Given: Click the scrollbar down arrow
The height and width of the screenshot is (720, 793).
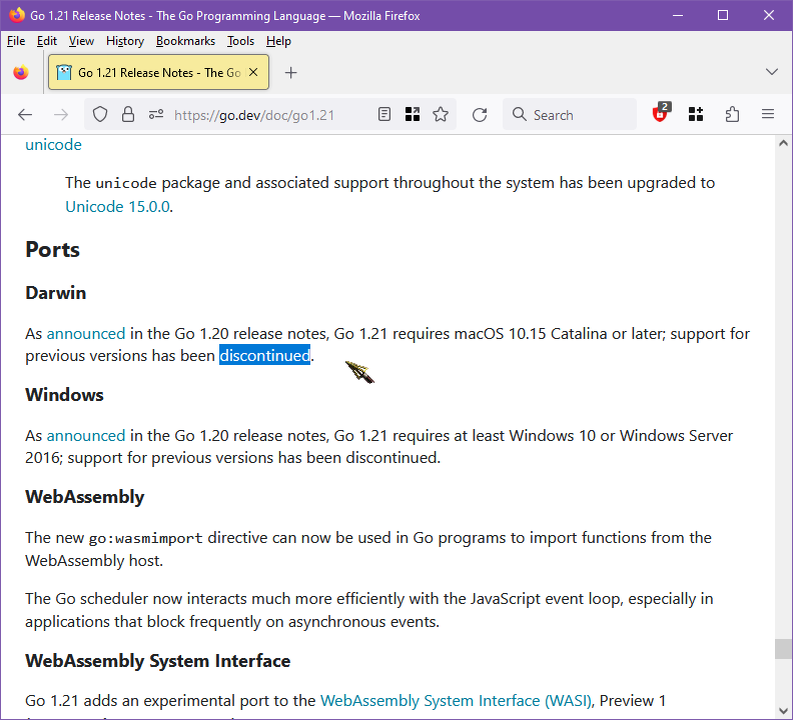Looking at the screenshot, I should point(783,712).
